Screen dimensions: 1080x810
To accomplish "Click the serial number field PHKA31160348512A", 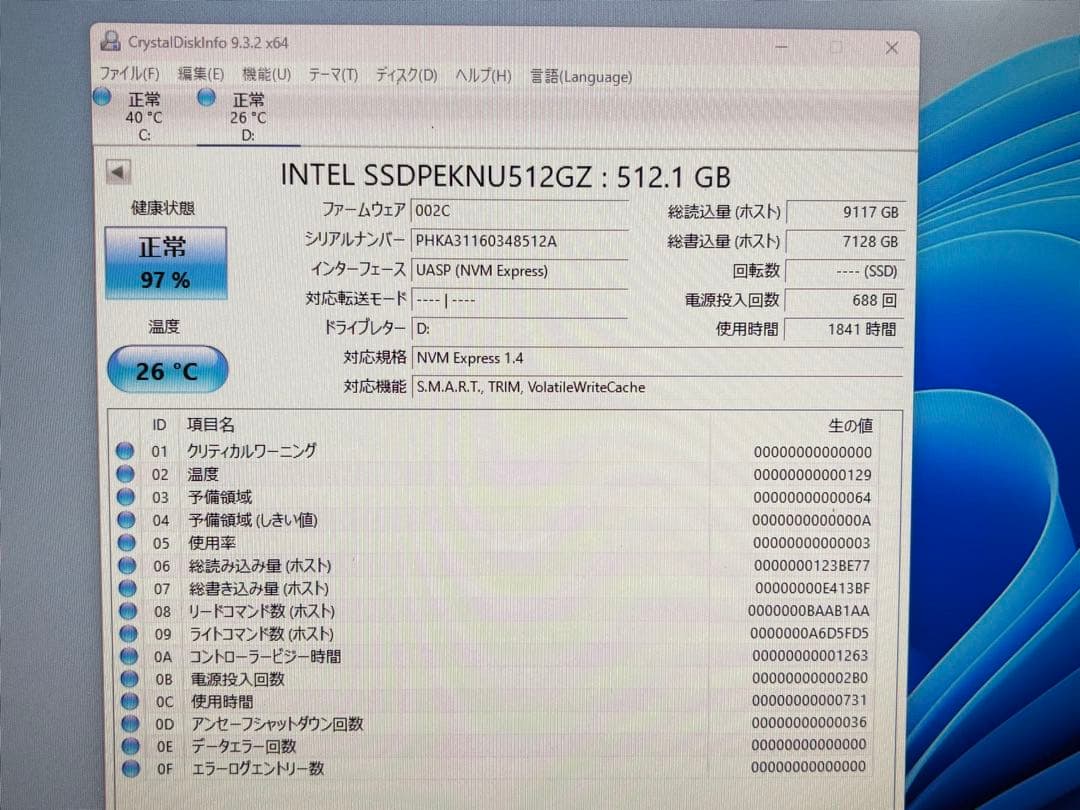I will [x=519, y=241].
